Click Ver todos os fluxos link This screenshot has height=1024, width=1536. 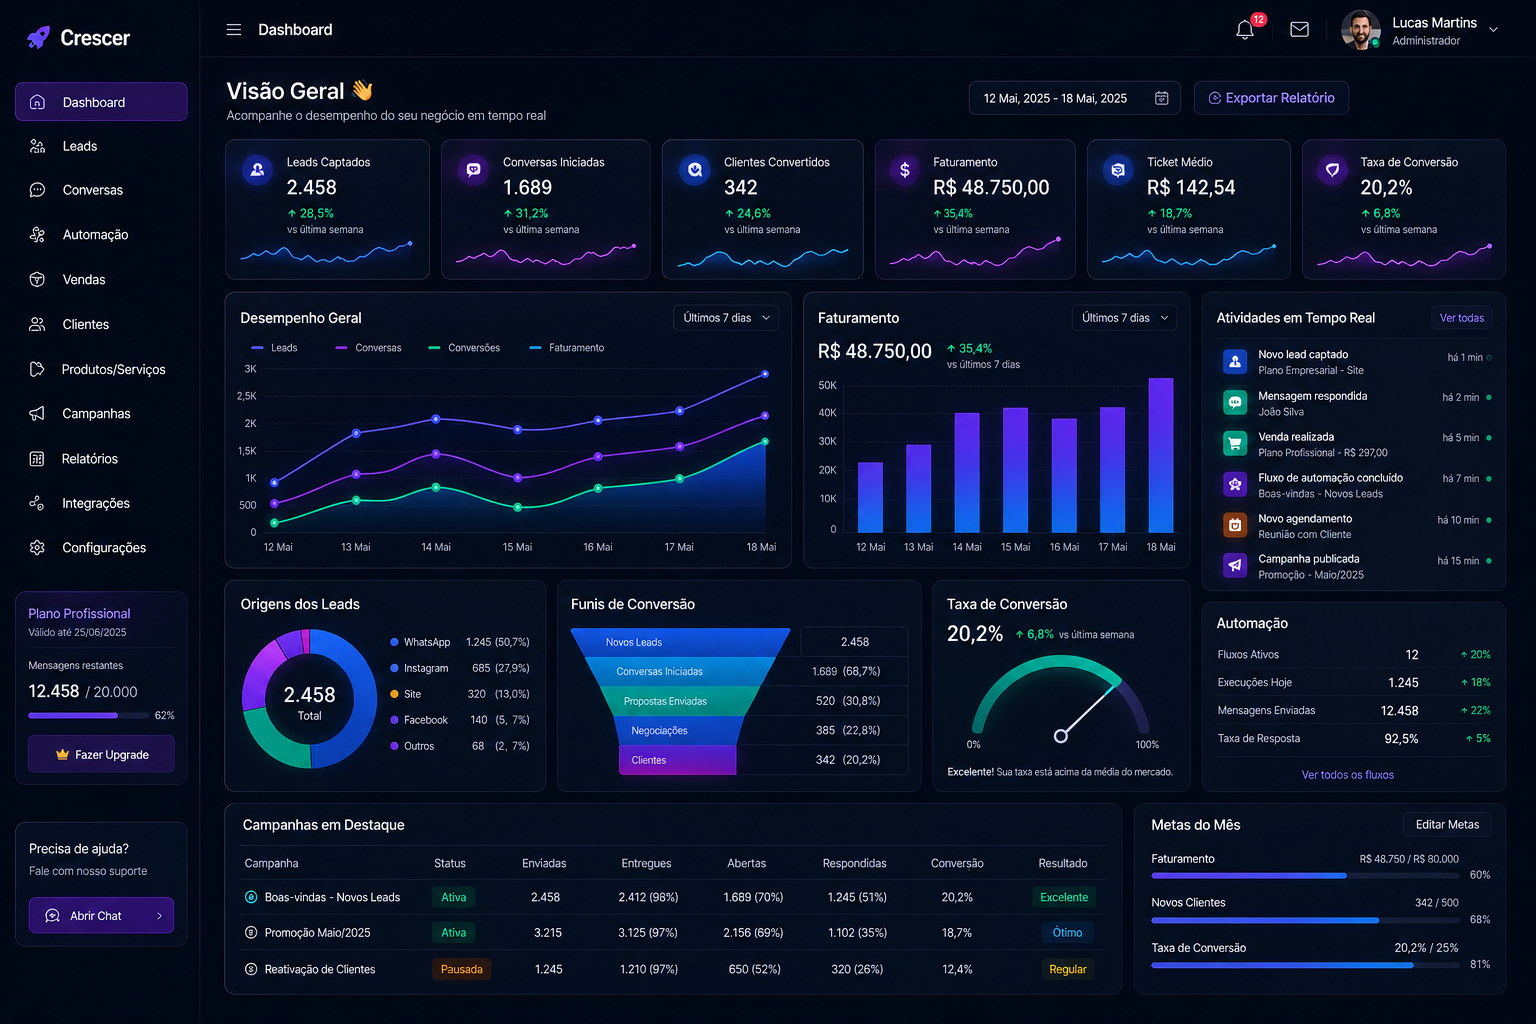click(x=1347, y=775)
